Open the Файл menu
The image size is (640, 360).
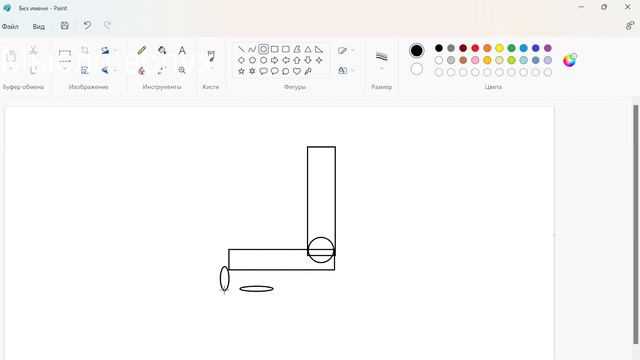(x=10, y=27)
